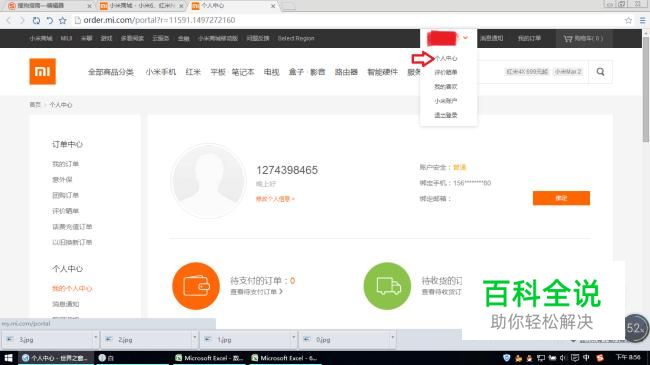Expand the 0.jpg download options arrow
The image size is (650, 365).
point(393,337)
